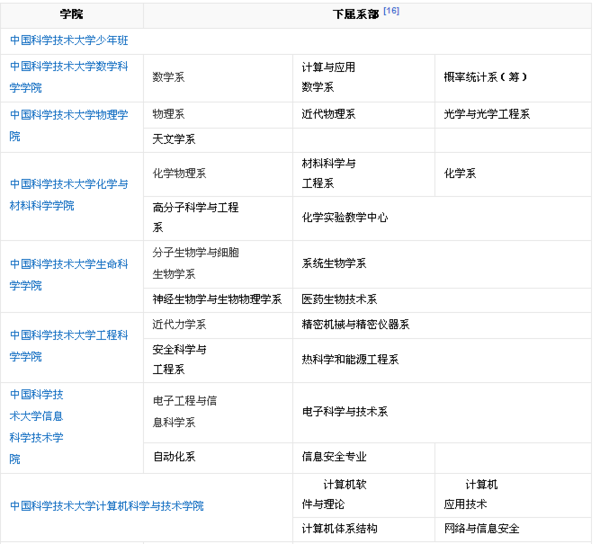Select the 近代物理系 cell
Viewport: 600px width, 544px height.
pos(364,114)
